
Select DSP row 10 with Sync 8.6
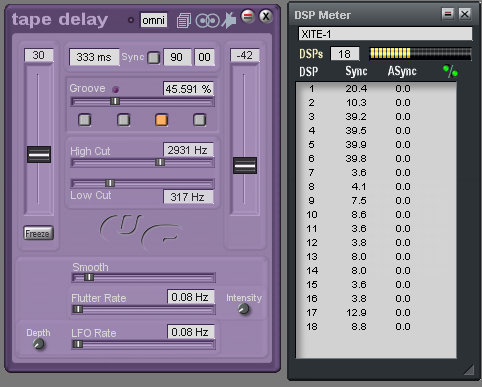[x=376, y=215]
